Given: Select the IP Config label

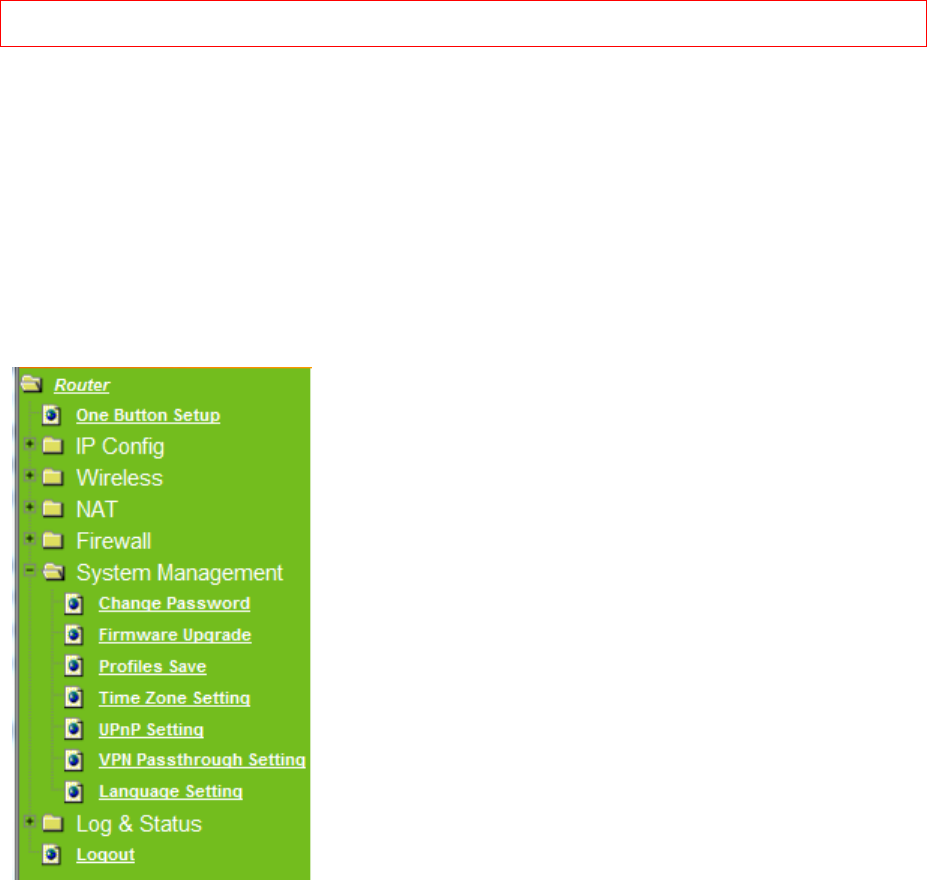Looking at the screenshot, I should 120,447.
